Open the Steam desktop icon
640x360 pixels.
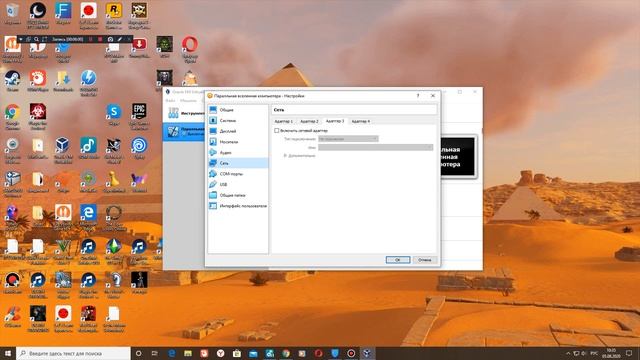click(12, 81)
